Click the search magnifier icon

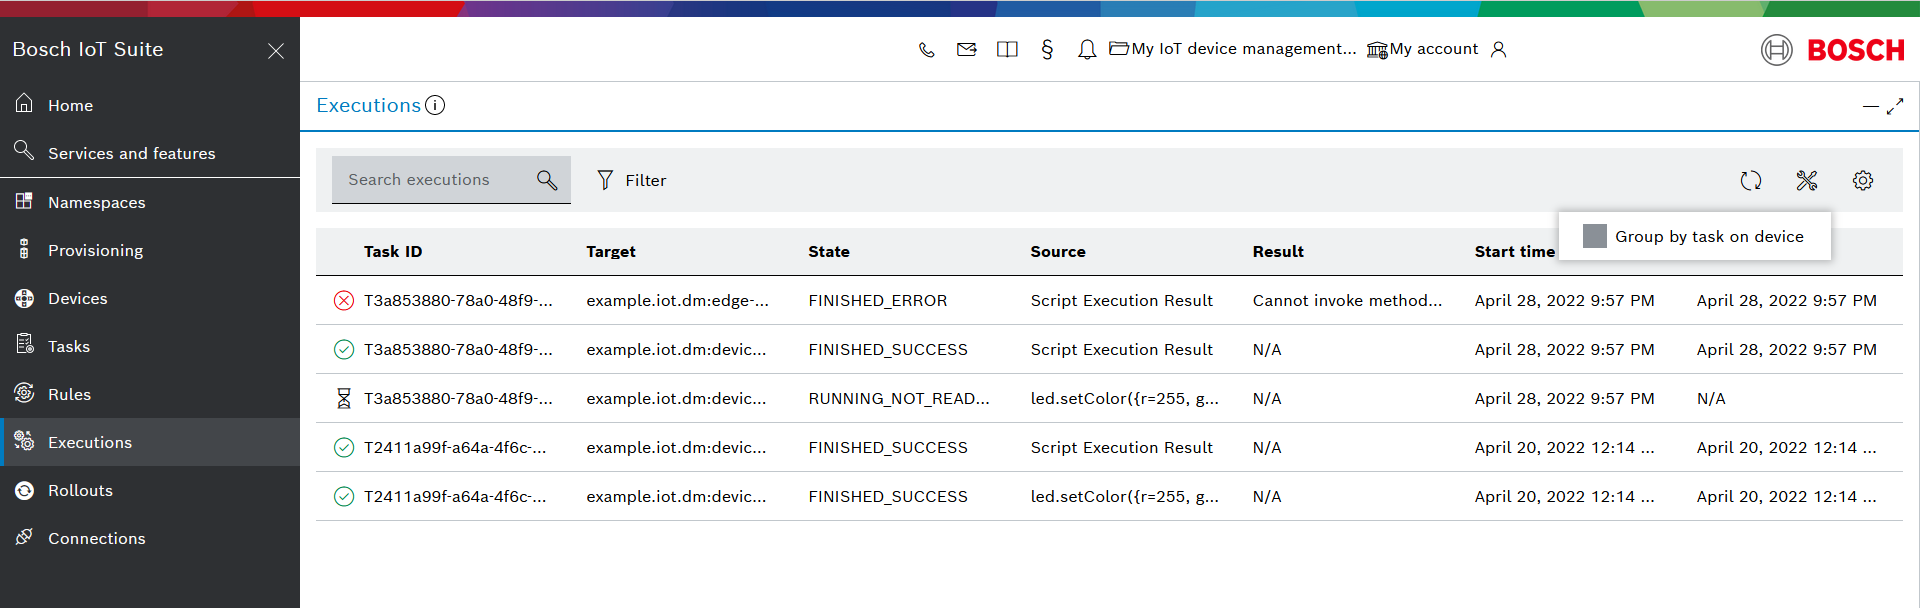coord(547,180)
